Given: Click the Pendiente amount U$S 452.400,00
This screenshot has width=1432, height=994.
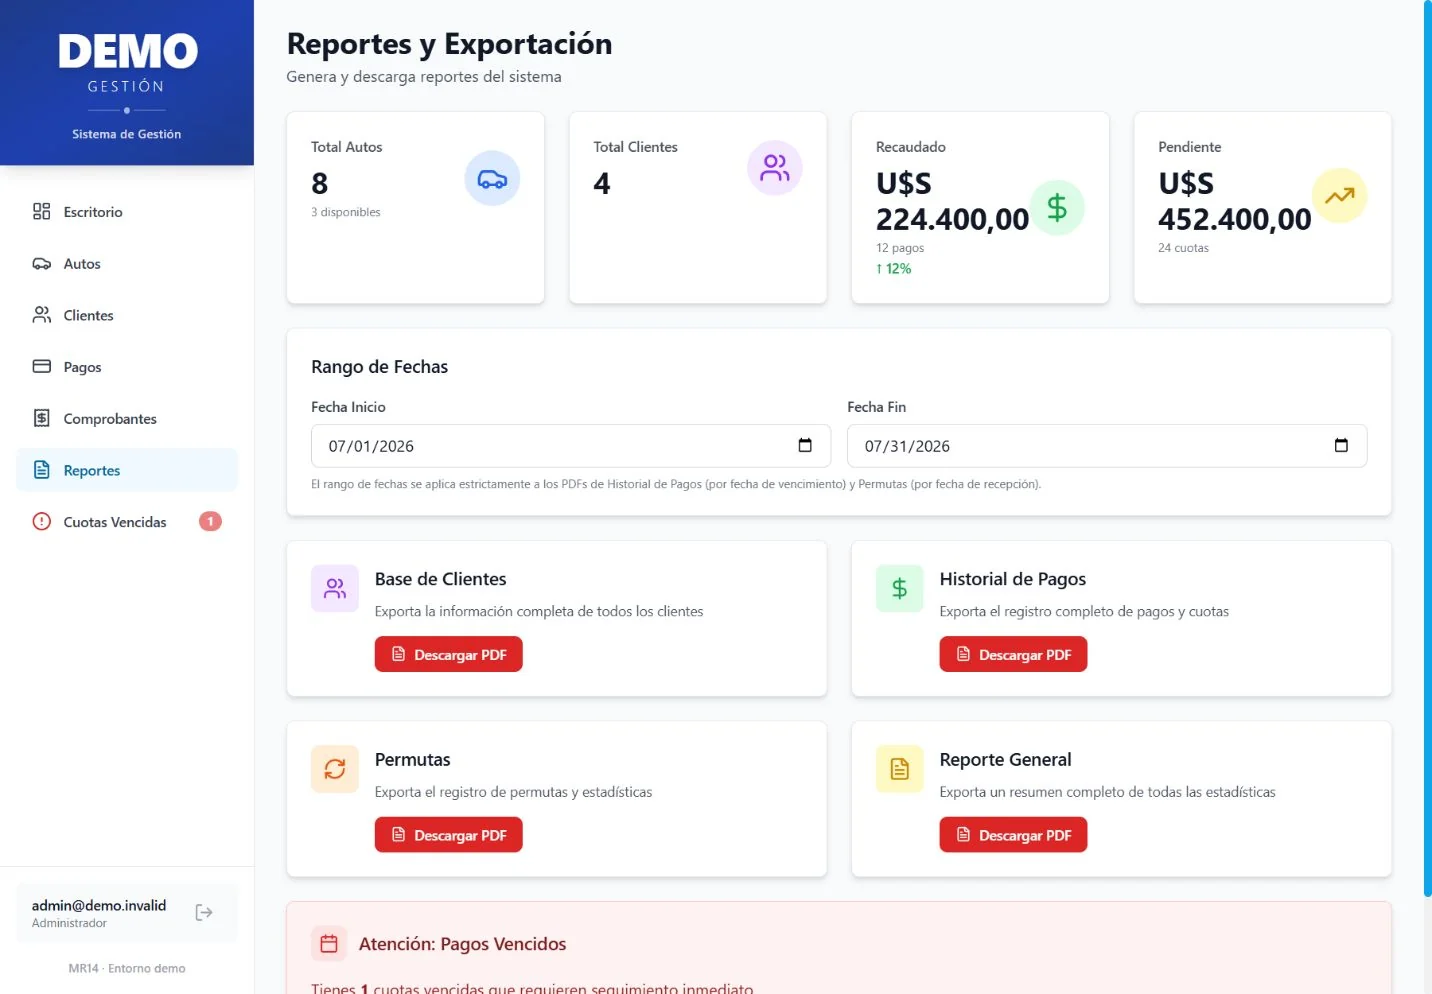Looking at the screenshot, I should pos(1234,201).
